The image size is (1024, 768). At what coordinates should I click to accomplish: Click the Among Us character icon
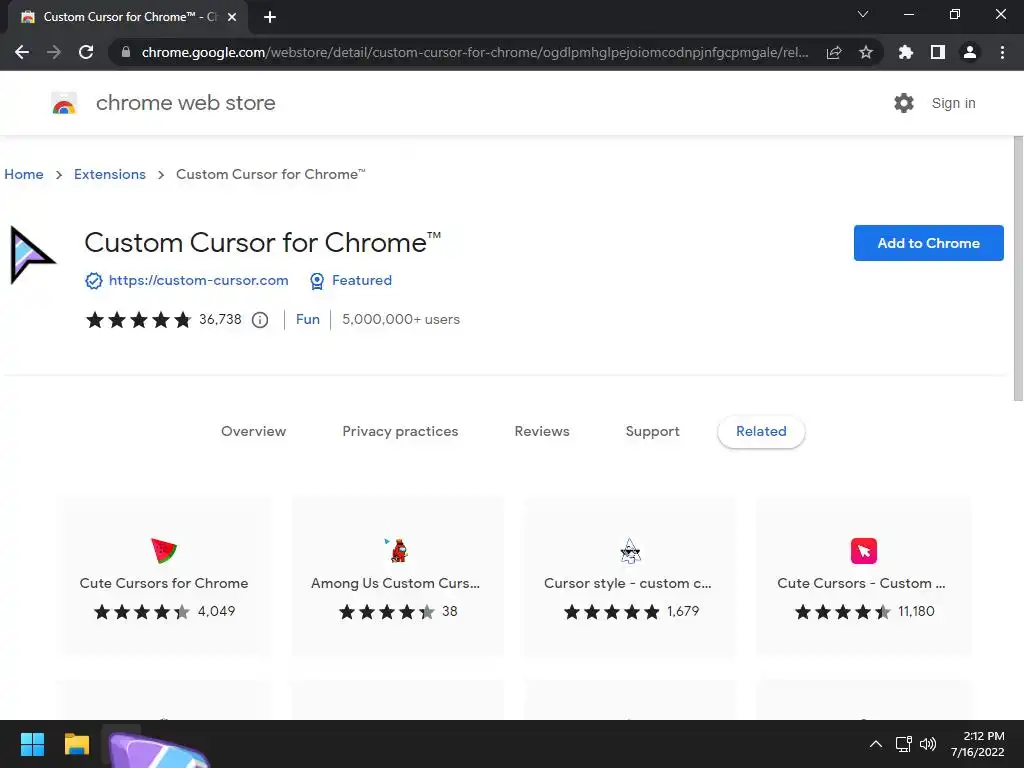pyautogui.click(x=397, y=551)
